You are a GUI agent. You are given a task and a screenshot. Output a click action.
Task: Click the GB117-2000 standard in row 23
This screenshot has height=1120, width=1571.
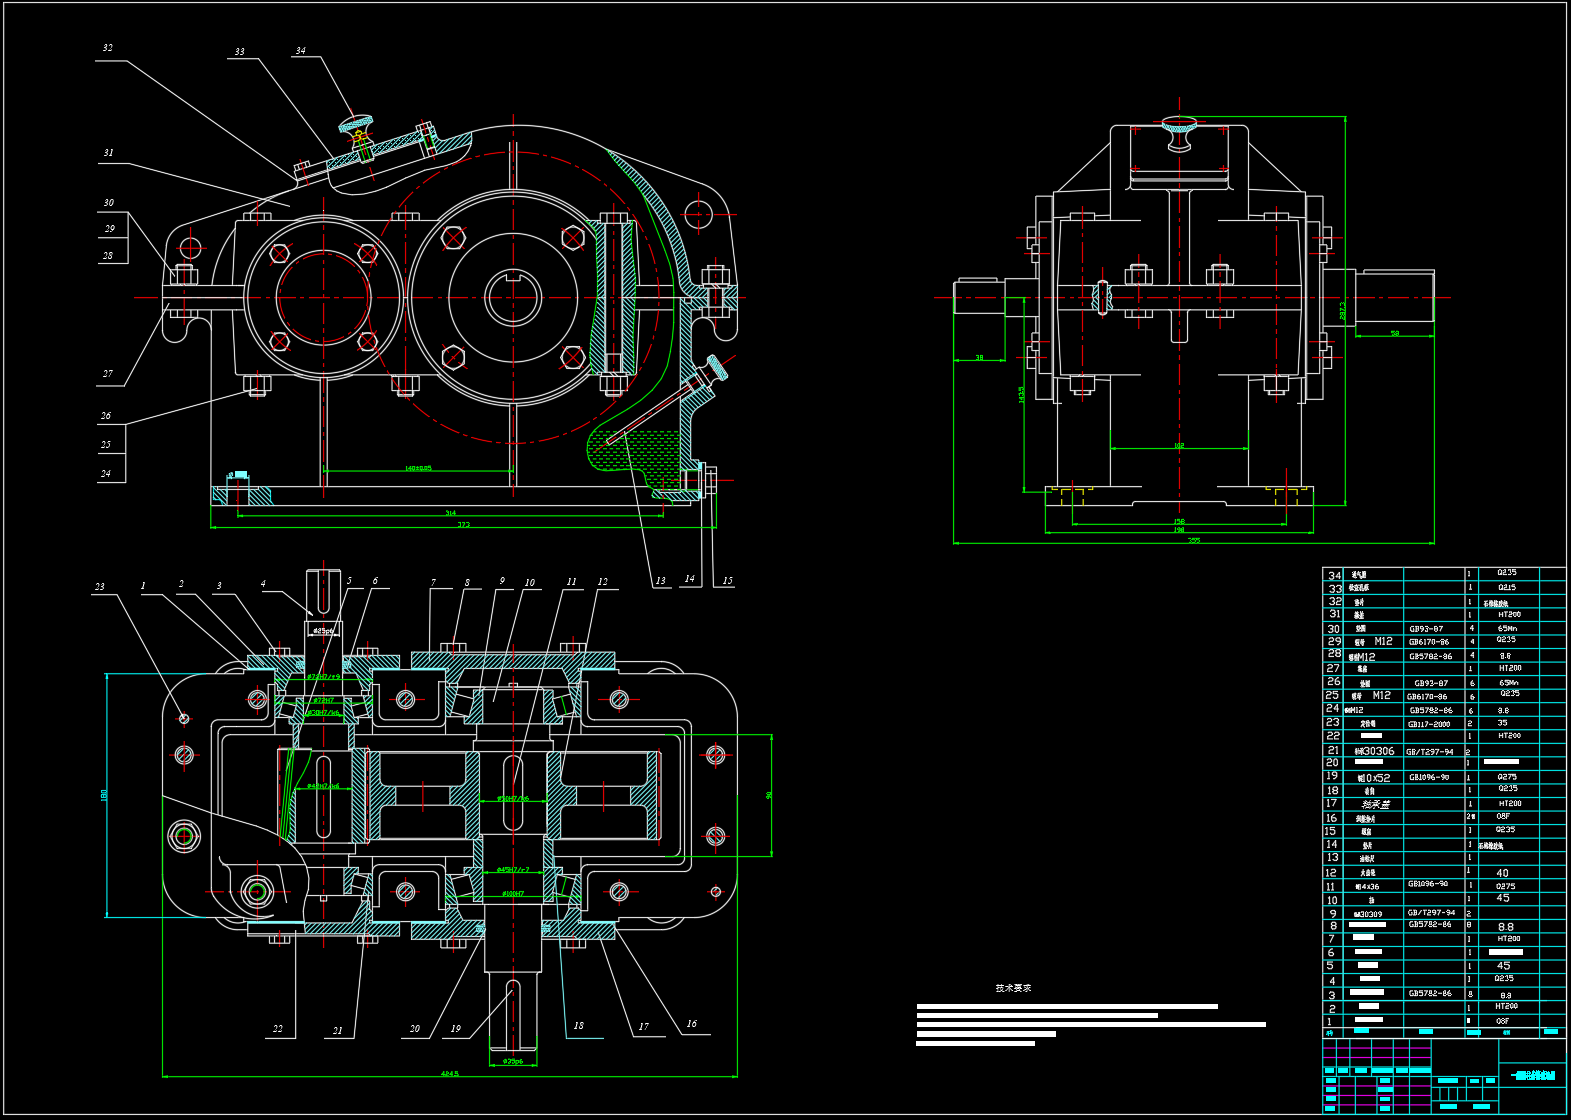(1429, 724)
